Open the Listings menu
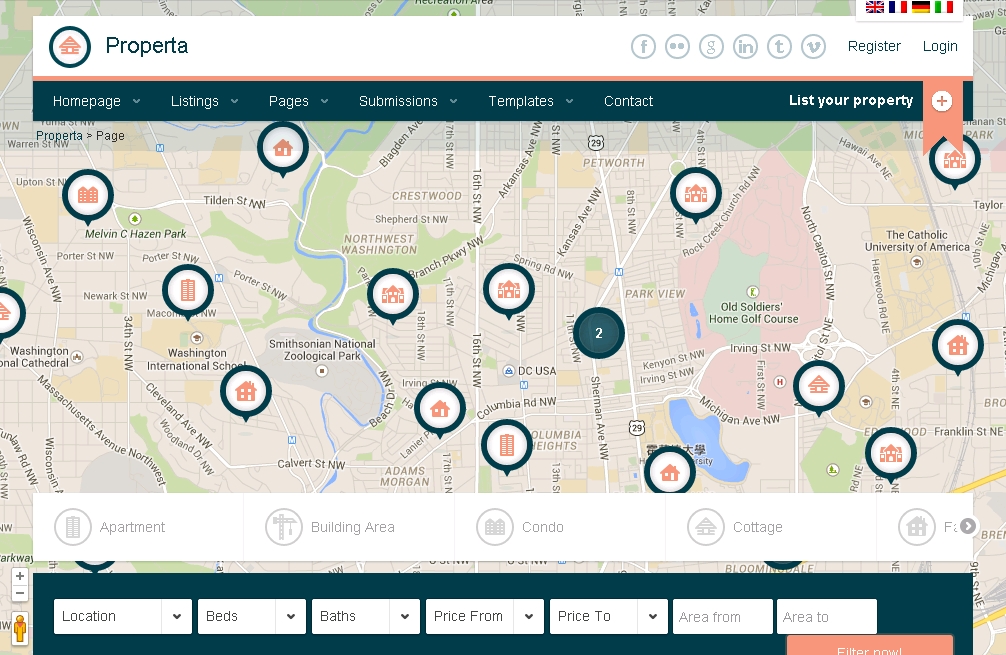The image size is (1006, 655). click(204, 101)
